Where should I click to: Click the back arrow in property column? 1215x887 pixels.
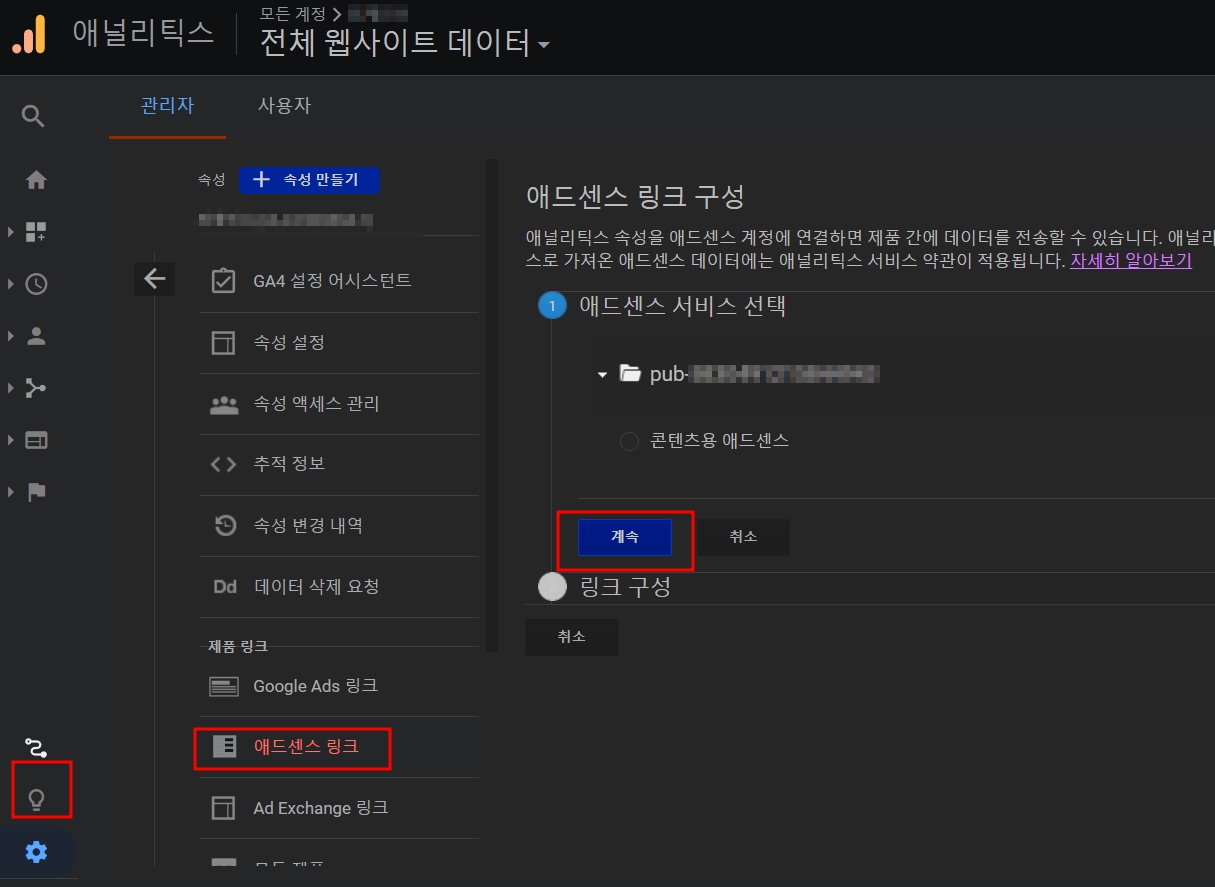(x=154, y=279)
